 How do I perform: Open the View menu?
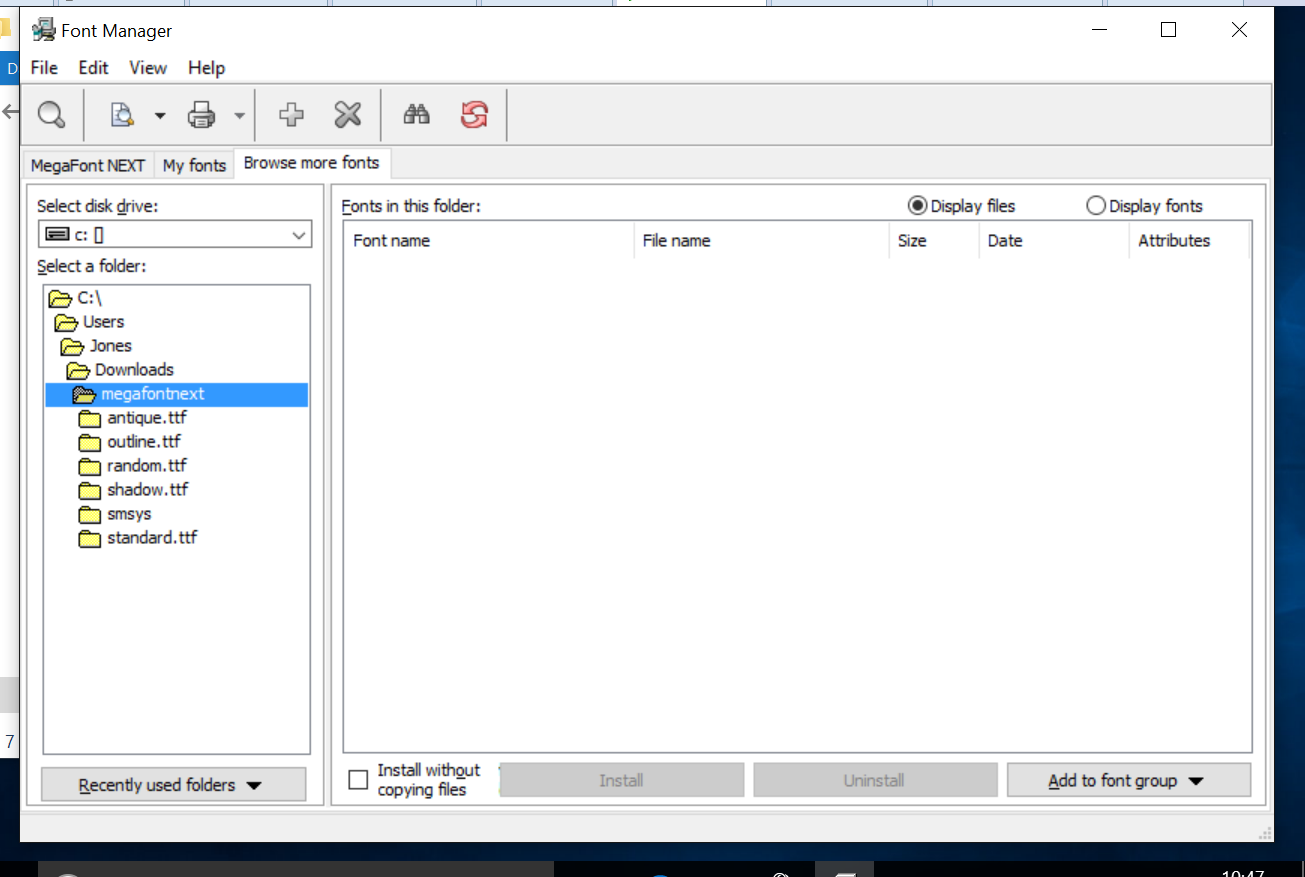pos(148,68)
